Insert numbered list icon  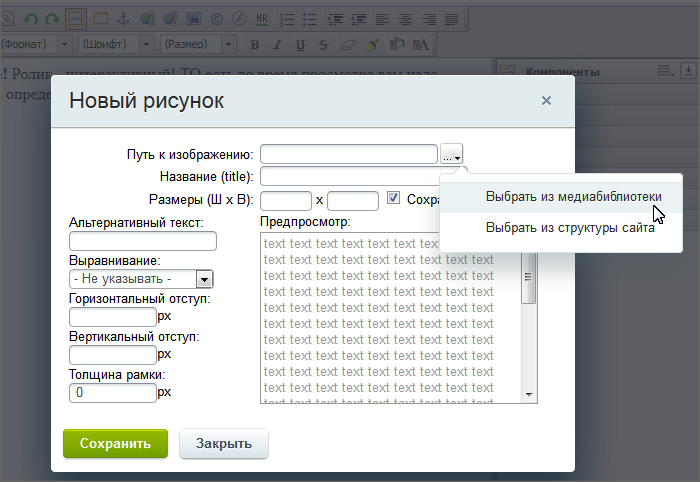[287, 19]
